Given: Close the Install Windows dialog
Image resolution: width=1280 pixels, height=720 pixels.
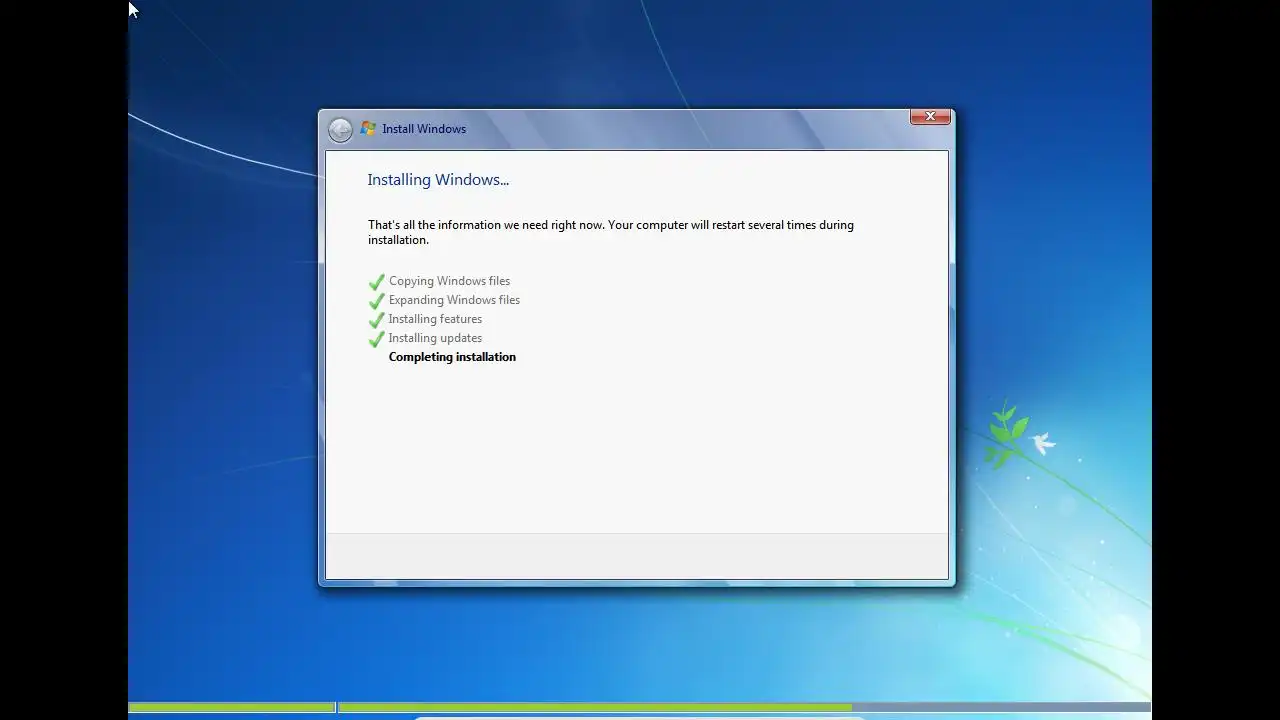Looking at the screenshot, I should coord(930,117).
